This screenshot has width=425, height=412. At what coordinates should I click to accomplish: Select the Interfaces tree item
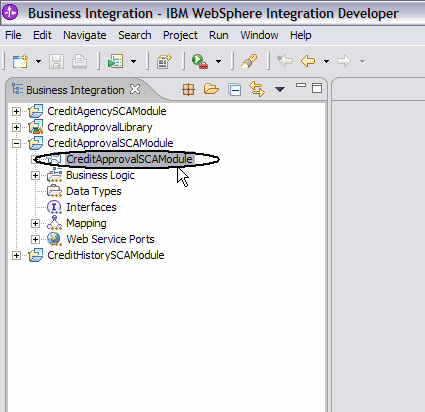(x=91, y=207)
